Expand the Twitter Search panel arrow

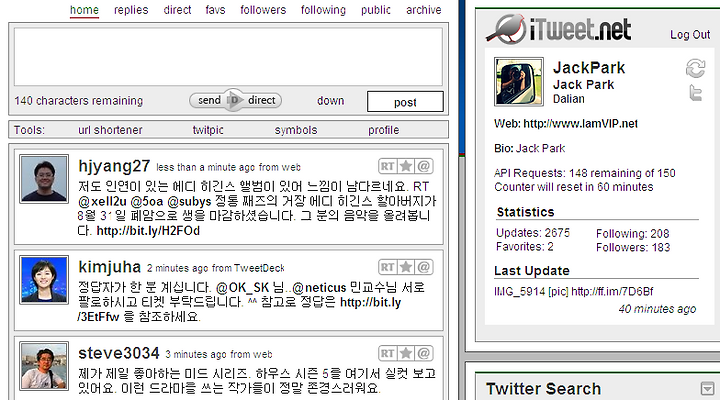coord(708,389)
